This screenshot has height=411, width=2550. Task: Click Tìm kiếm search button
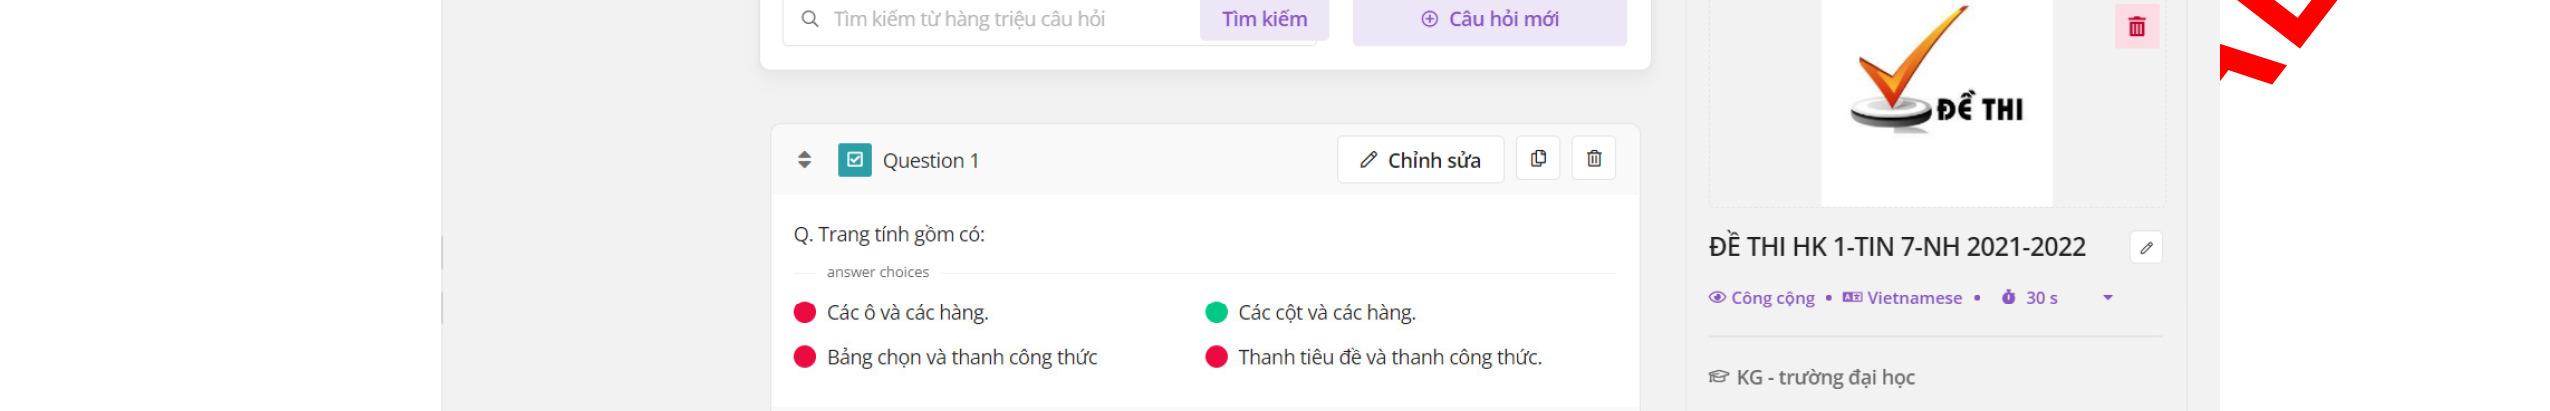(1264, 19)
